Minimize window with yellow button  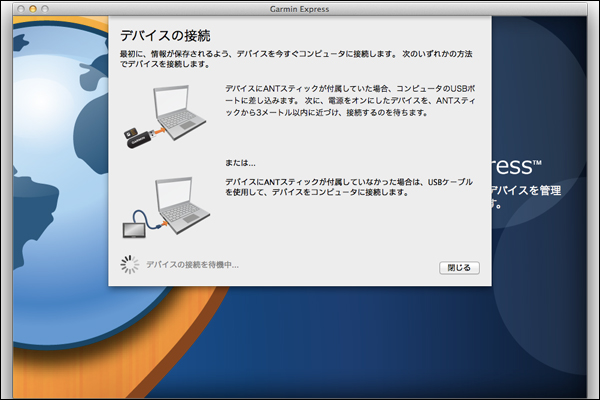point(33,9)
